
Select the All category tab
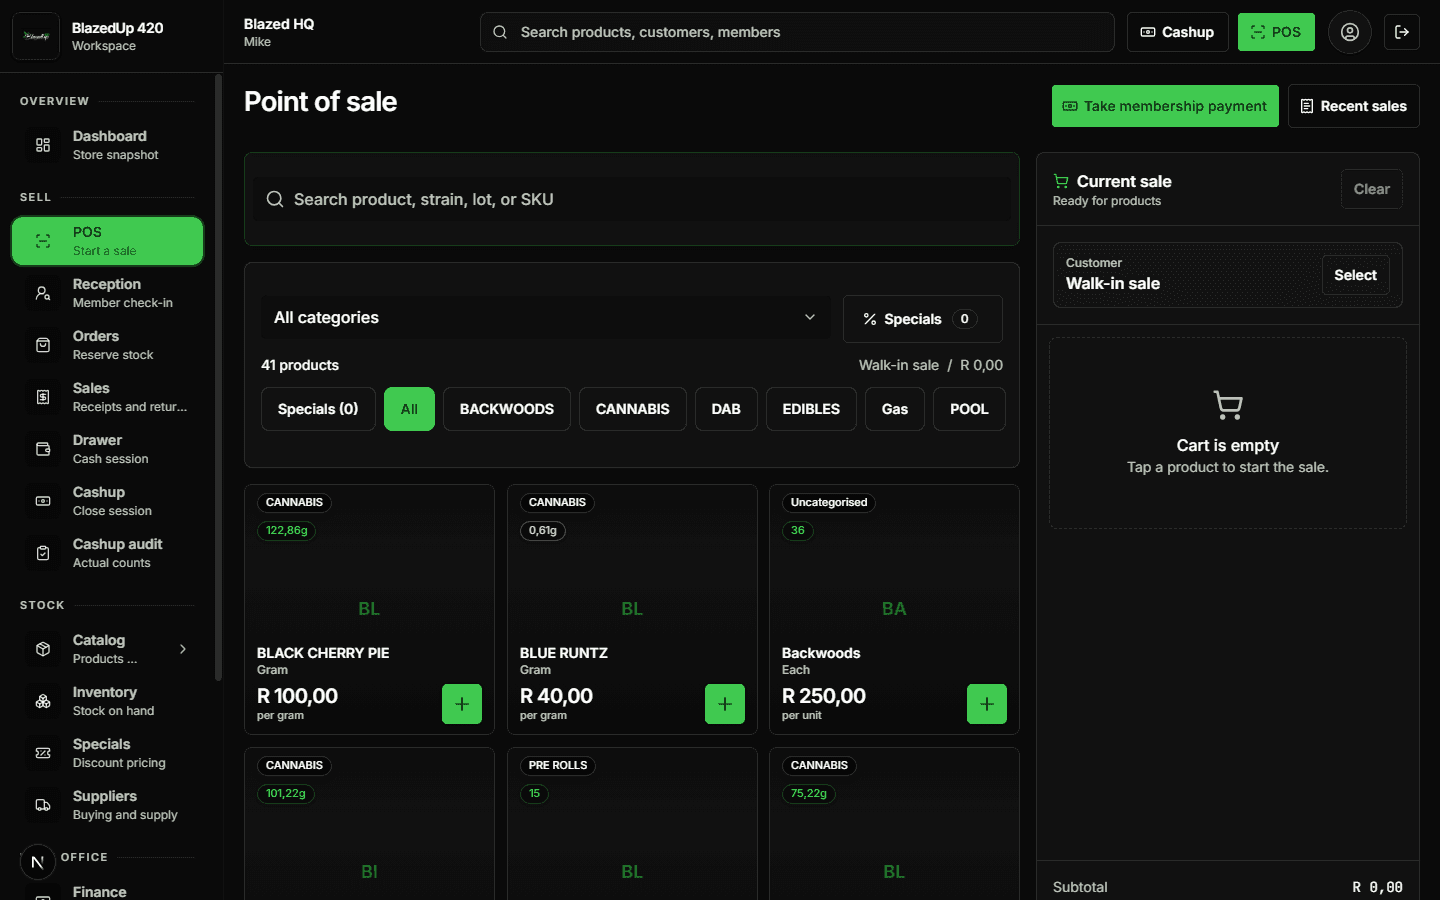pyautogui.click(x=409, y=409)
